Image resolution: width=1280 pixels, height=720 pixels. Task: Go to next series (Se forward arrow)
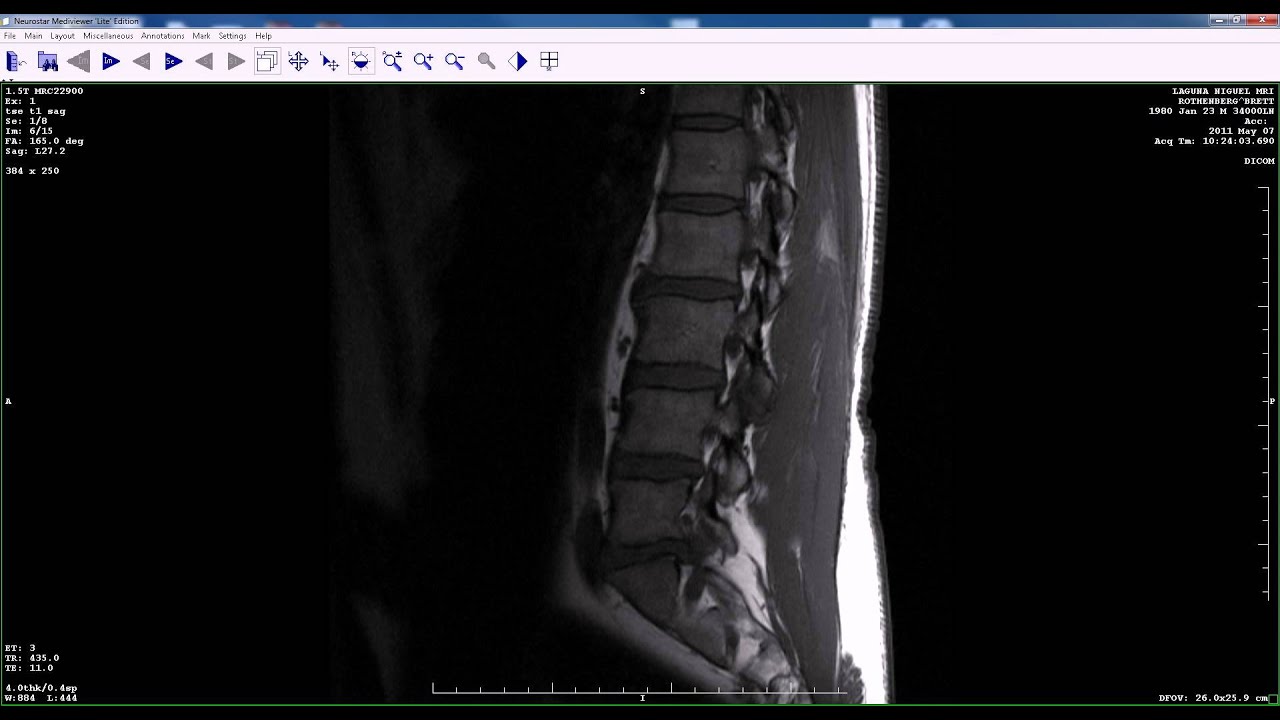coord(172,62)
